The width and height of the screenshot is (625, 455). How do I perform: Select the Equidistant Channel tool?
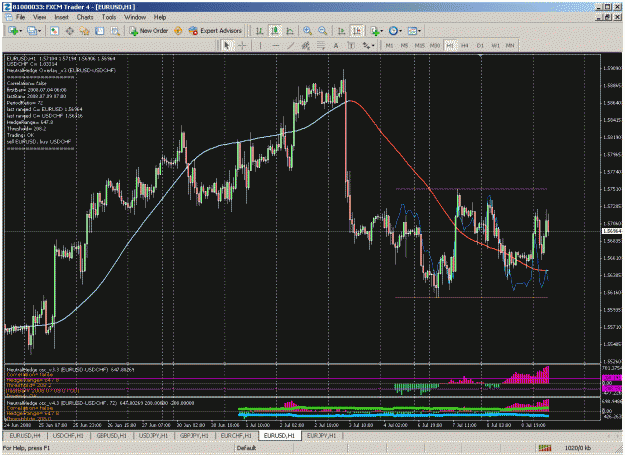click(305, 45)
